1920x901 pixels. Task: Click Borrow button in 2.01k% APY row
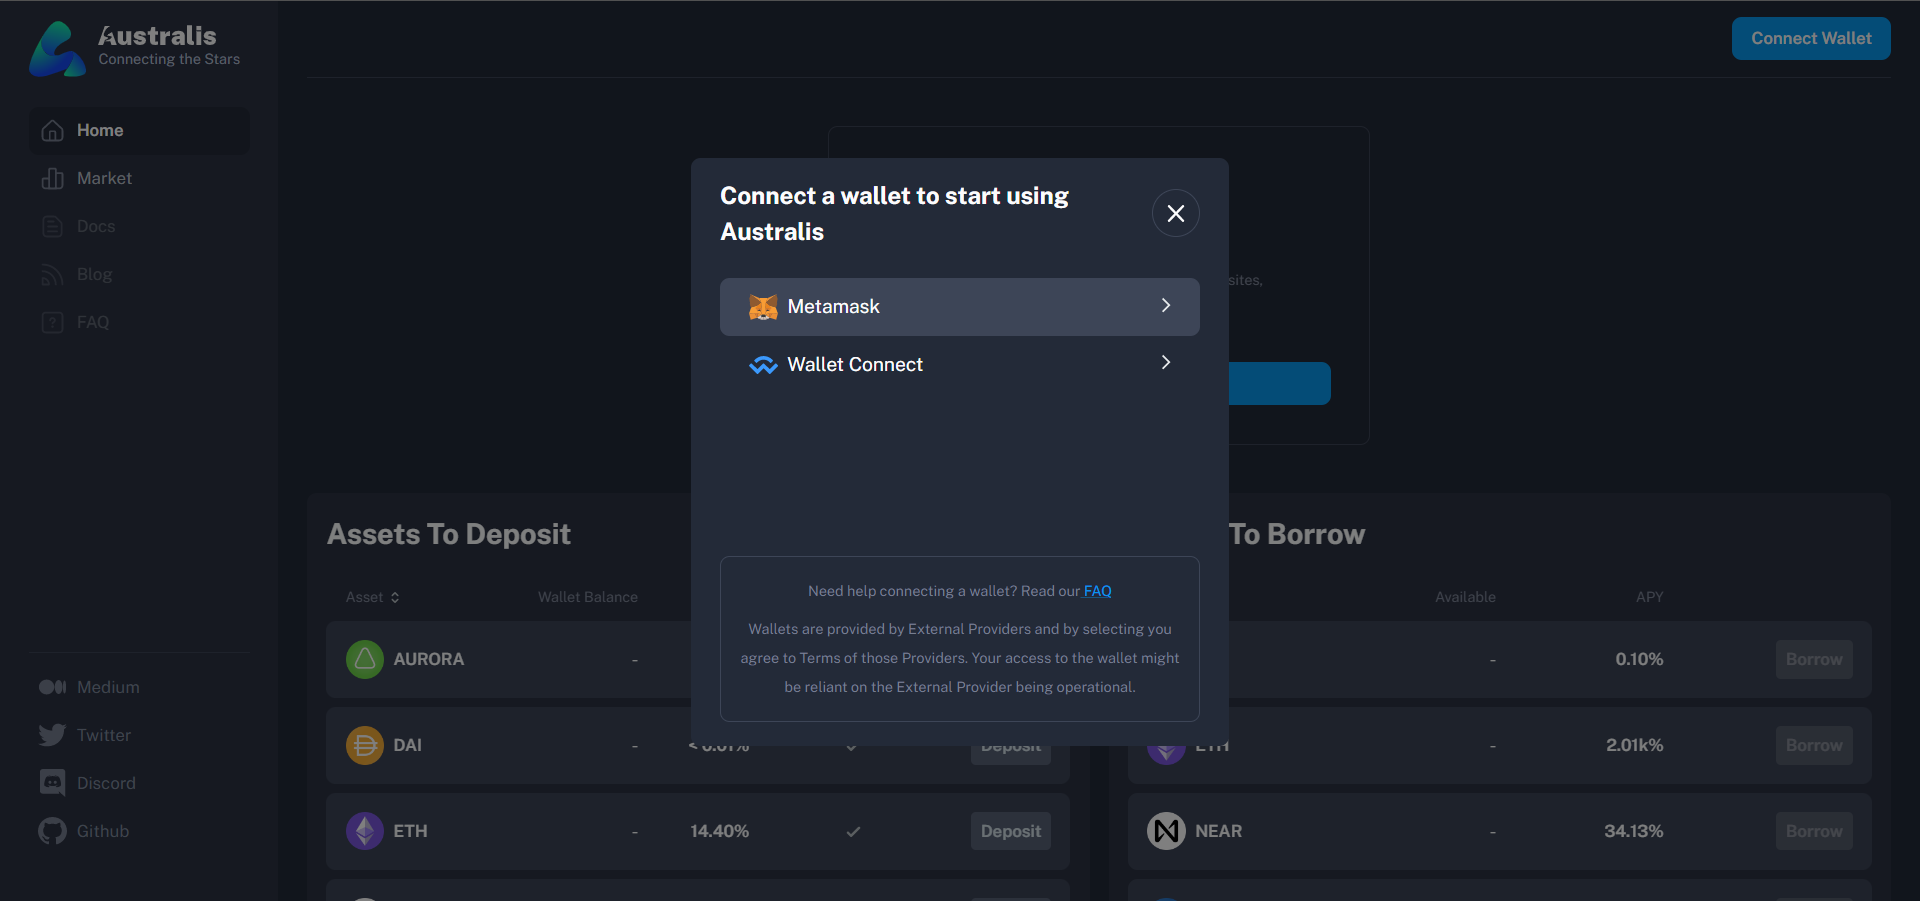click(1814, 745)
